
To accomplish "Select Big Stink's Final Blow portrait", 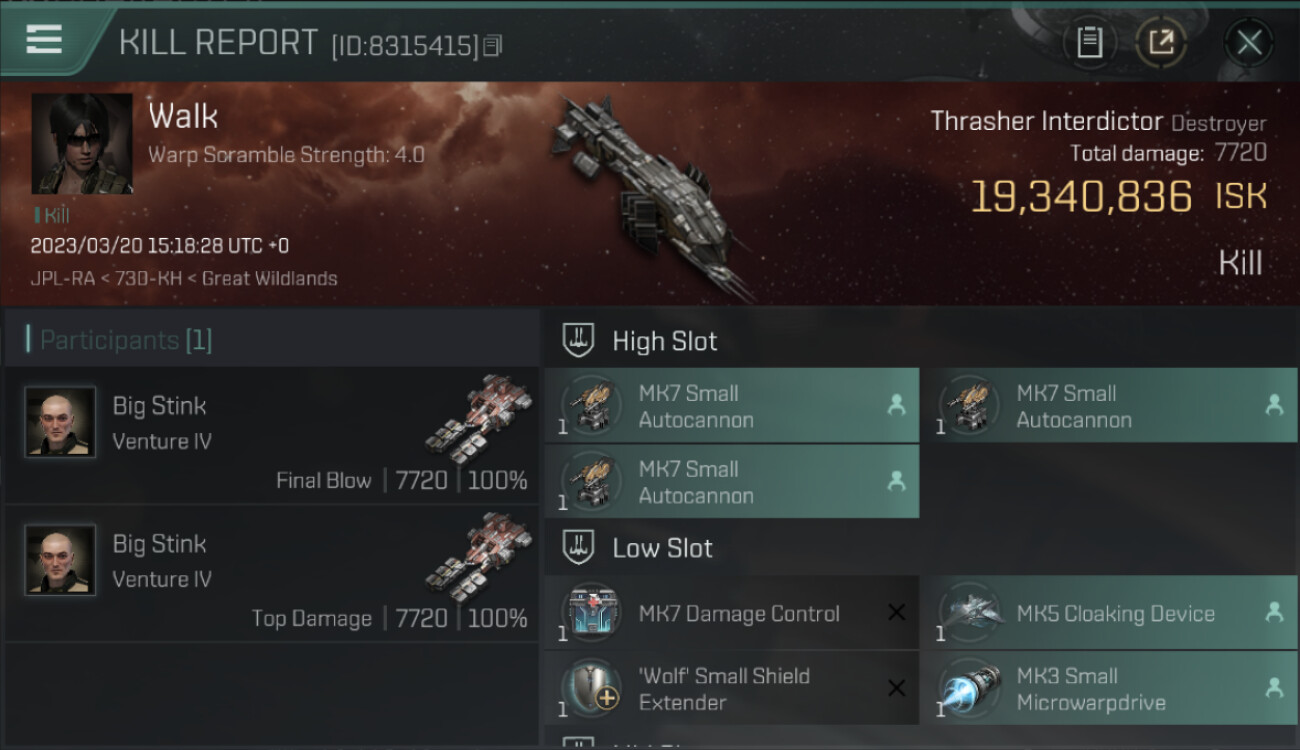I will click(x=60, y=422).
